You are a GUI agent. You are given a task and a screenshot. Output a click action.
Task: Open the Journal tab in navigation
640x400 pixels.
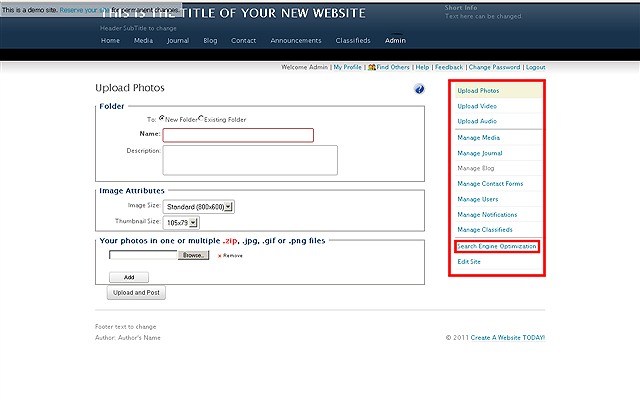click(x=178, y=41)
